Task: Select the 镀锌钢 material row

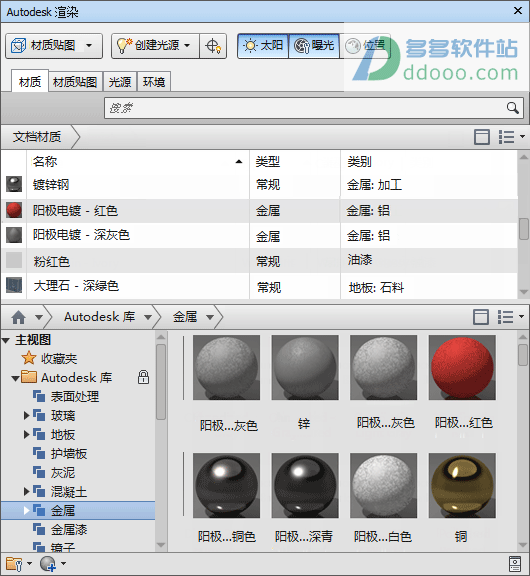Action: click(x=259, y=184)
